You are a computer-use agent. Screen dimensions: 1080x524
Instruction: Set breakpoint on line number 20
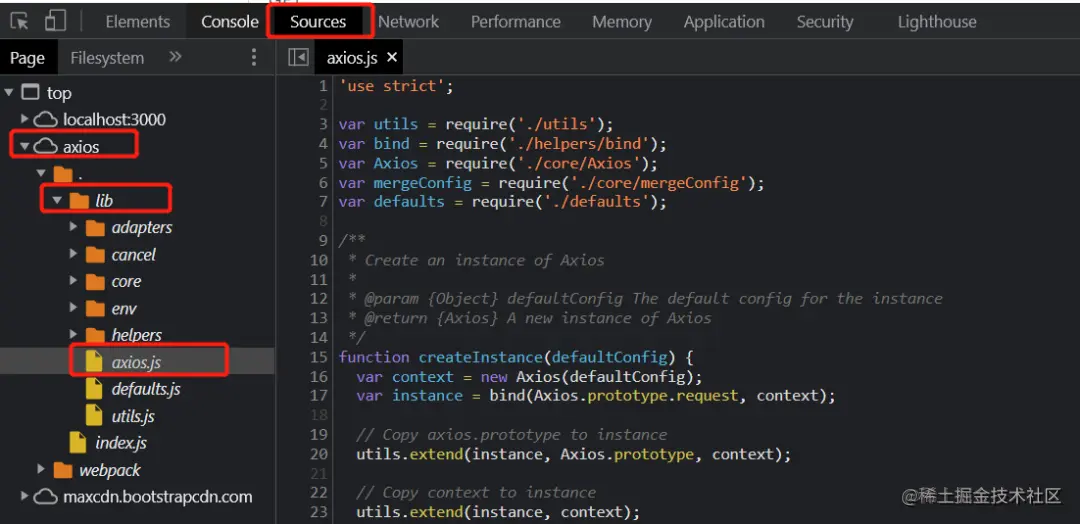click(319, 454)
